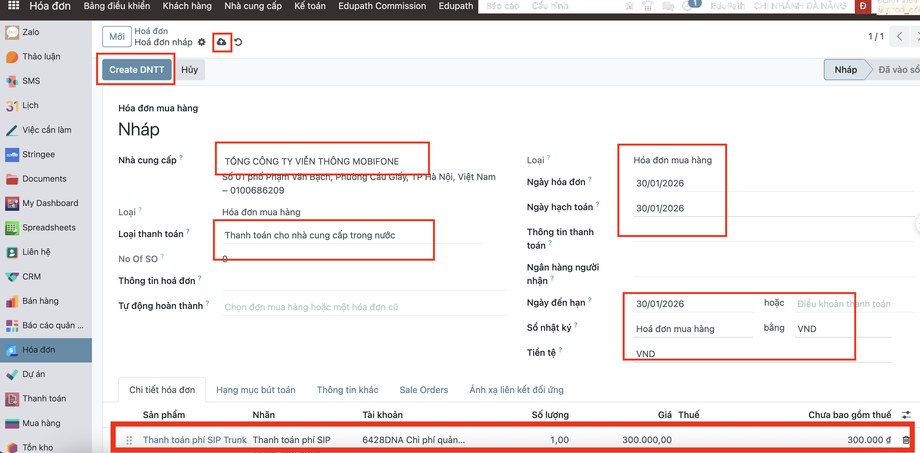The width and height of the screenshot is (920, 453).
Task: Open Nhà cung cấp vendor dropdown field
Action: coord(353,161)
